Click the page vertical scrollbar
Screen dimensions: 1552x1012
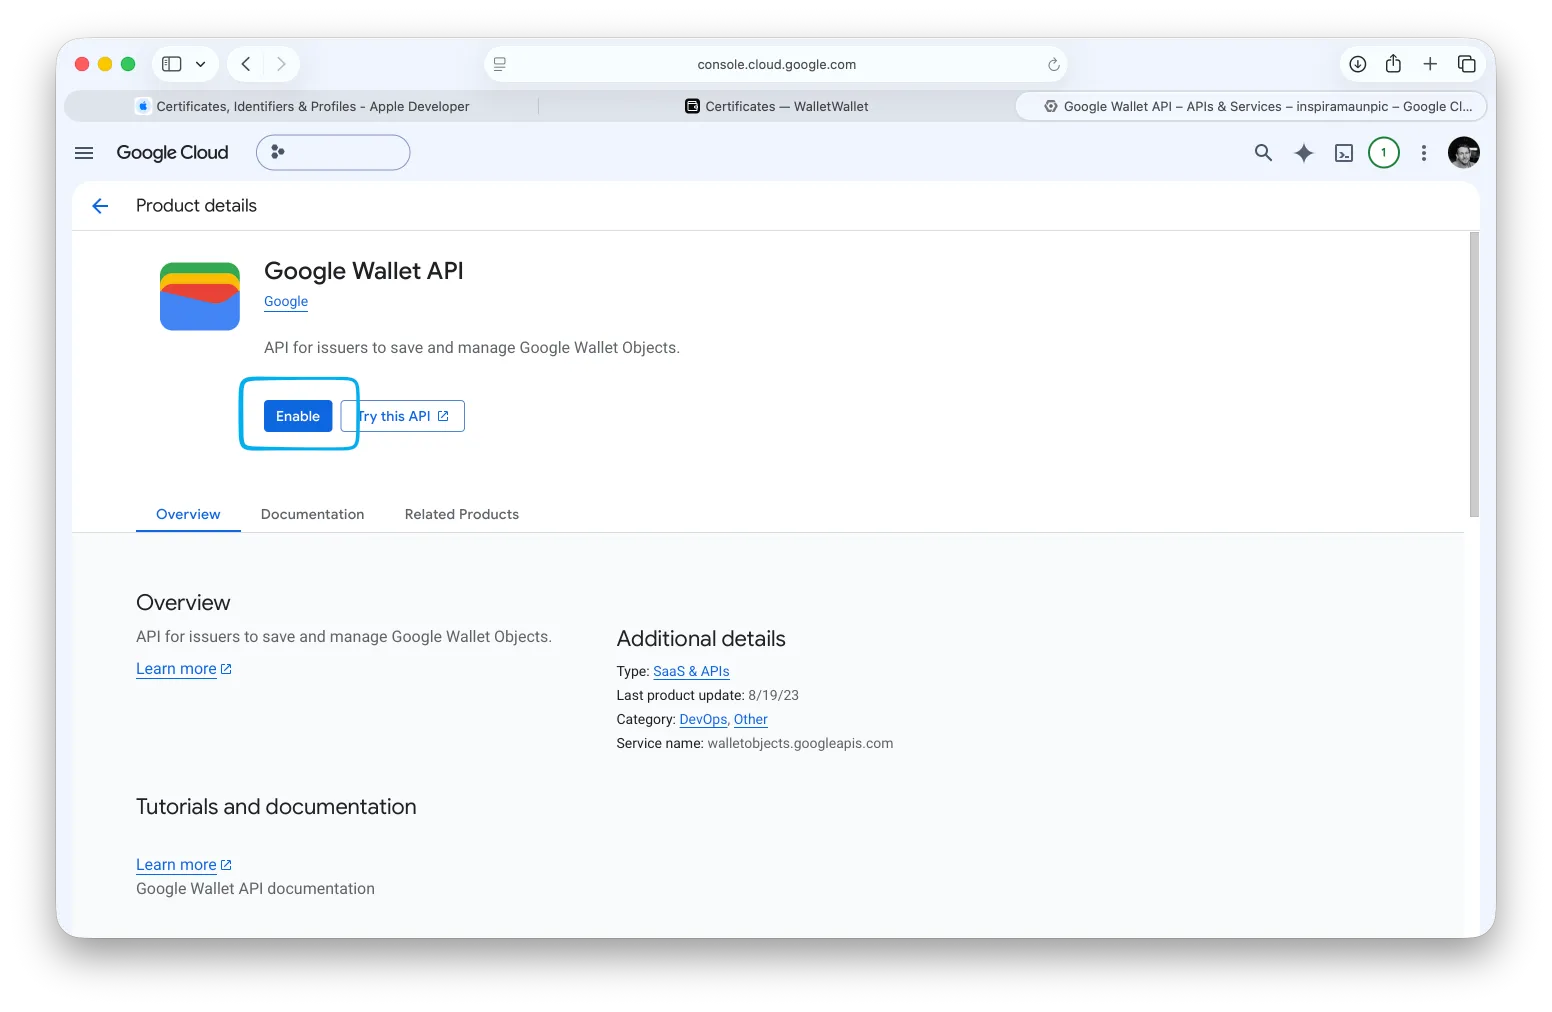pos(1474,375)
